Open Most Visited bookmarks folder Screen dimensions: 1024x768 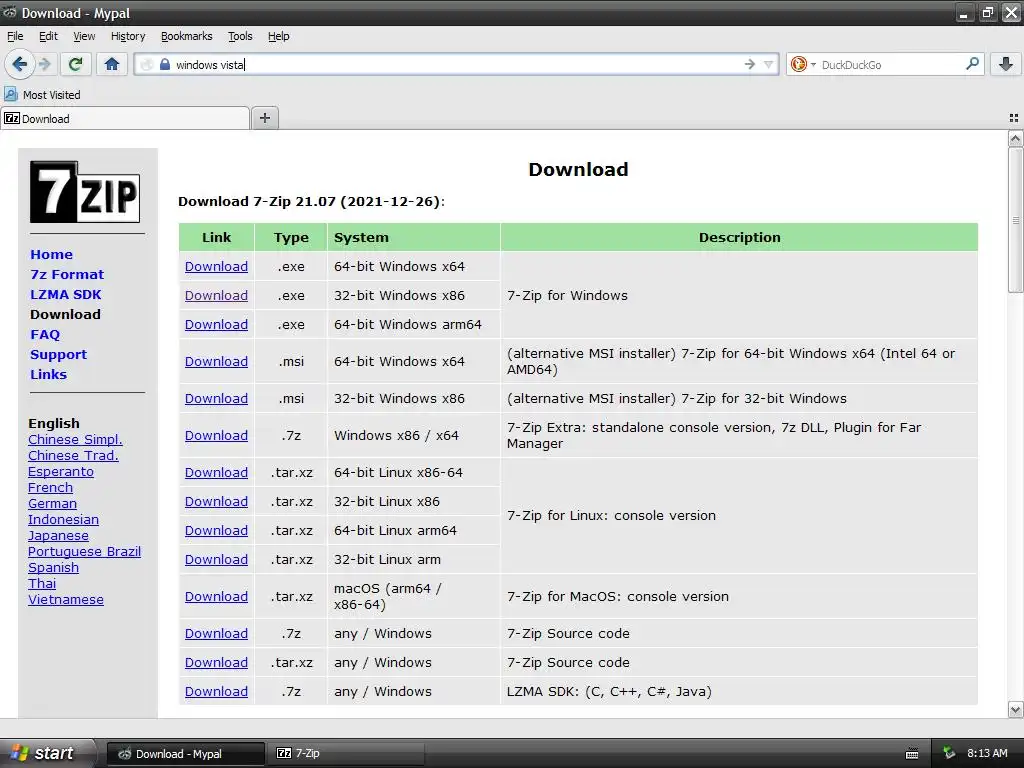(x=42, y=95)
